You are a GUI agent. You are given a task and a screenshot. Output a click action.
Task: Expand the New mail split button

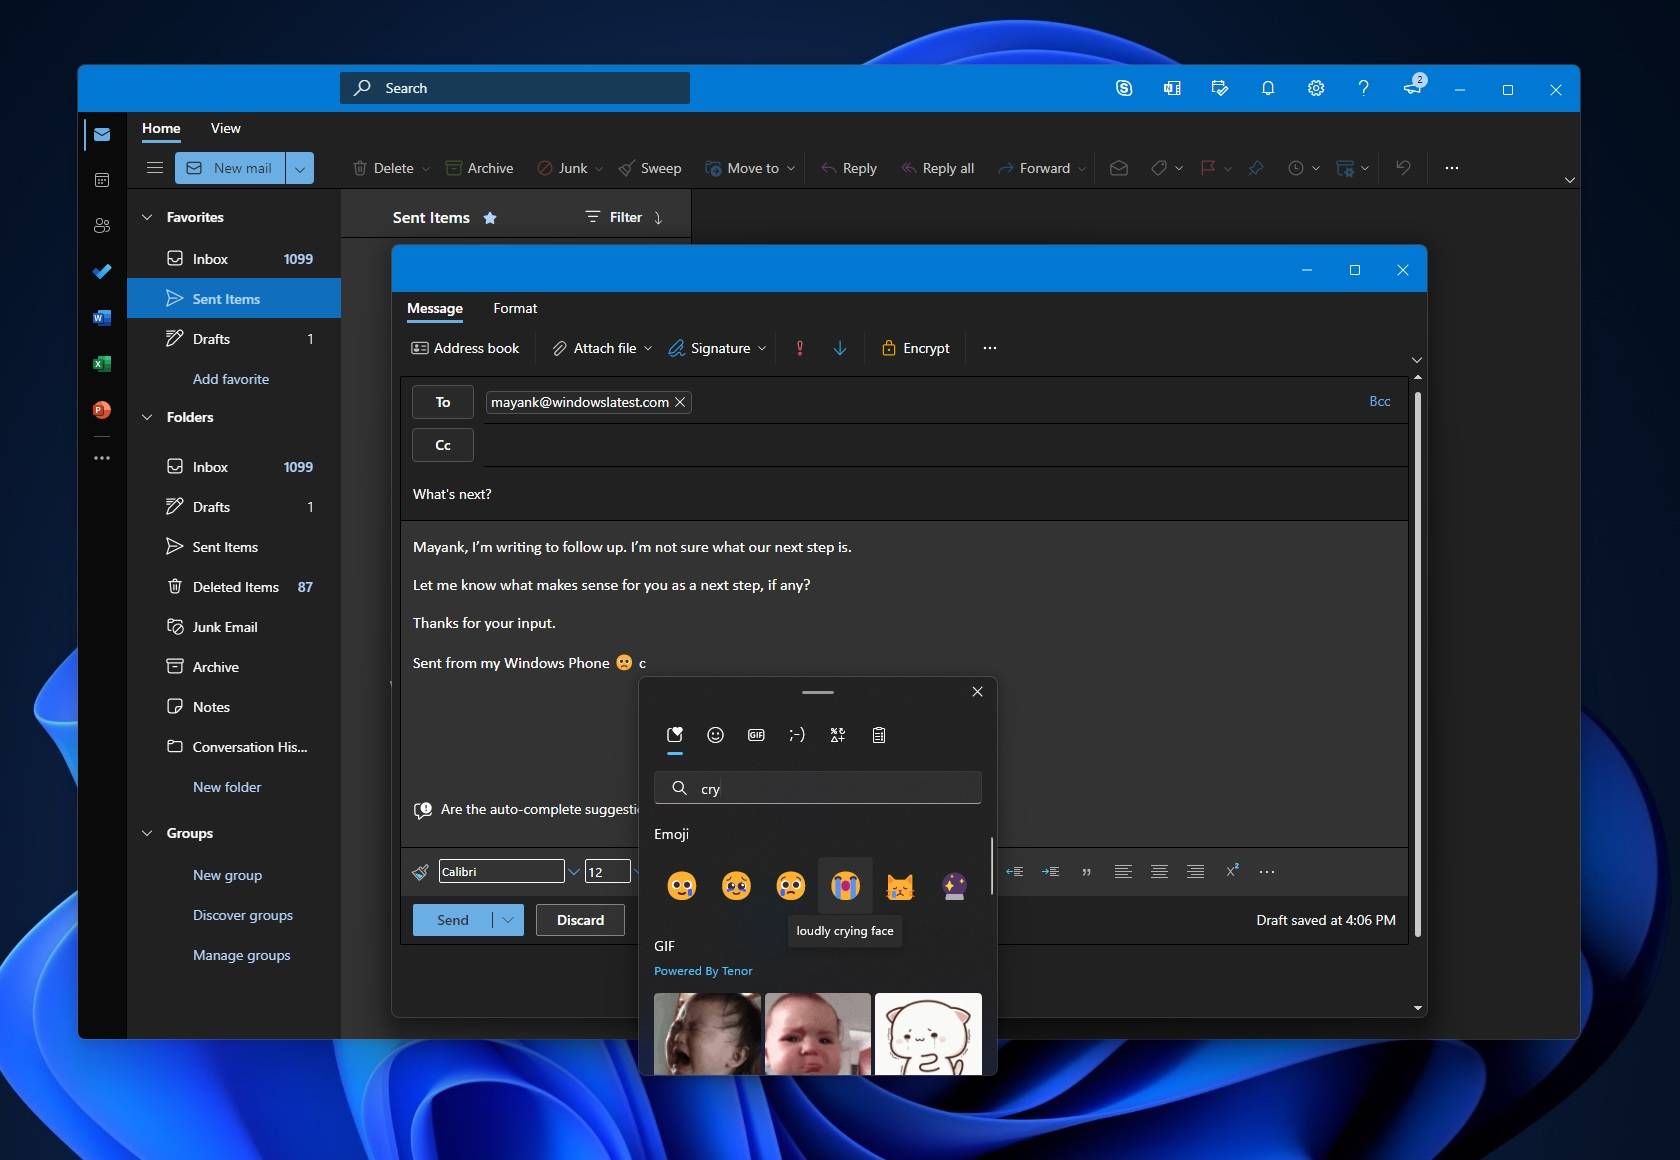pyautogui.click(x=300, y=168)
